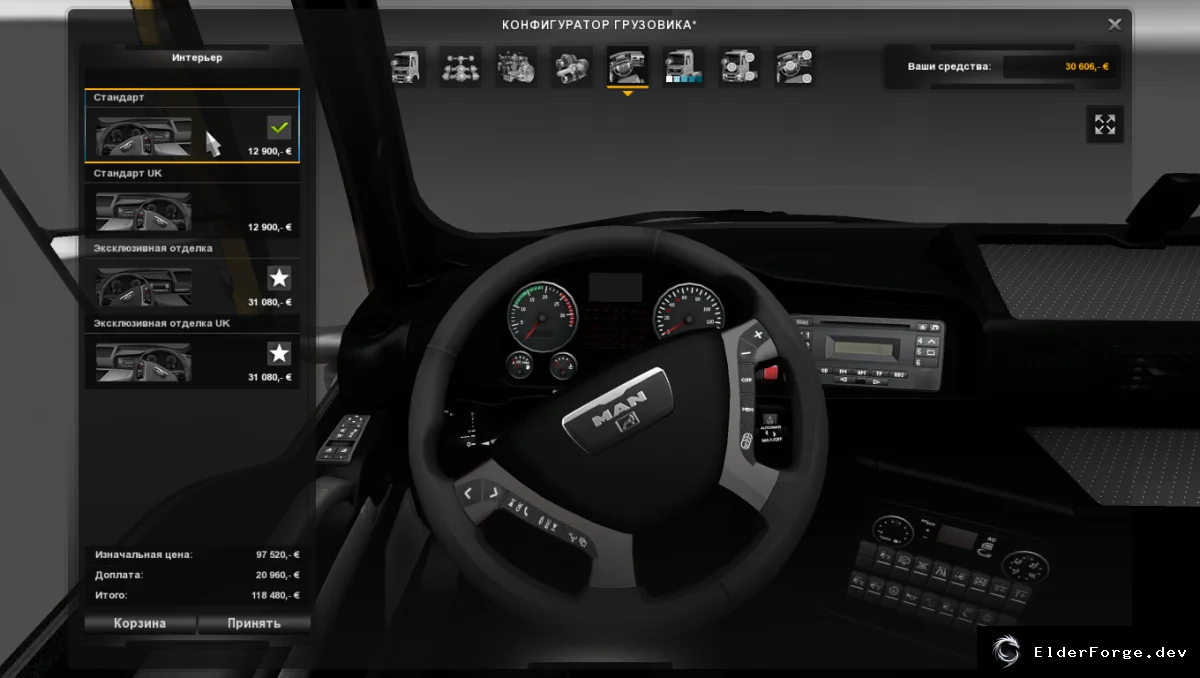Open the interior accessories category icon
This screenshot has width=1200, height=678.
(x=794, y=67)
